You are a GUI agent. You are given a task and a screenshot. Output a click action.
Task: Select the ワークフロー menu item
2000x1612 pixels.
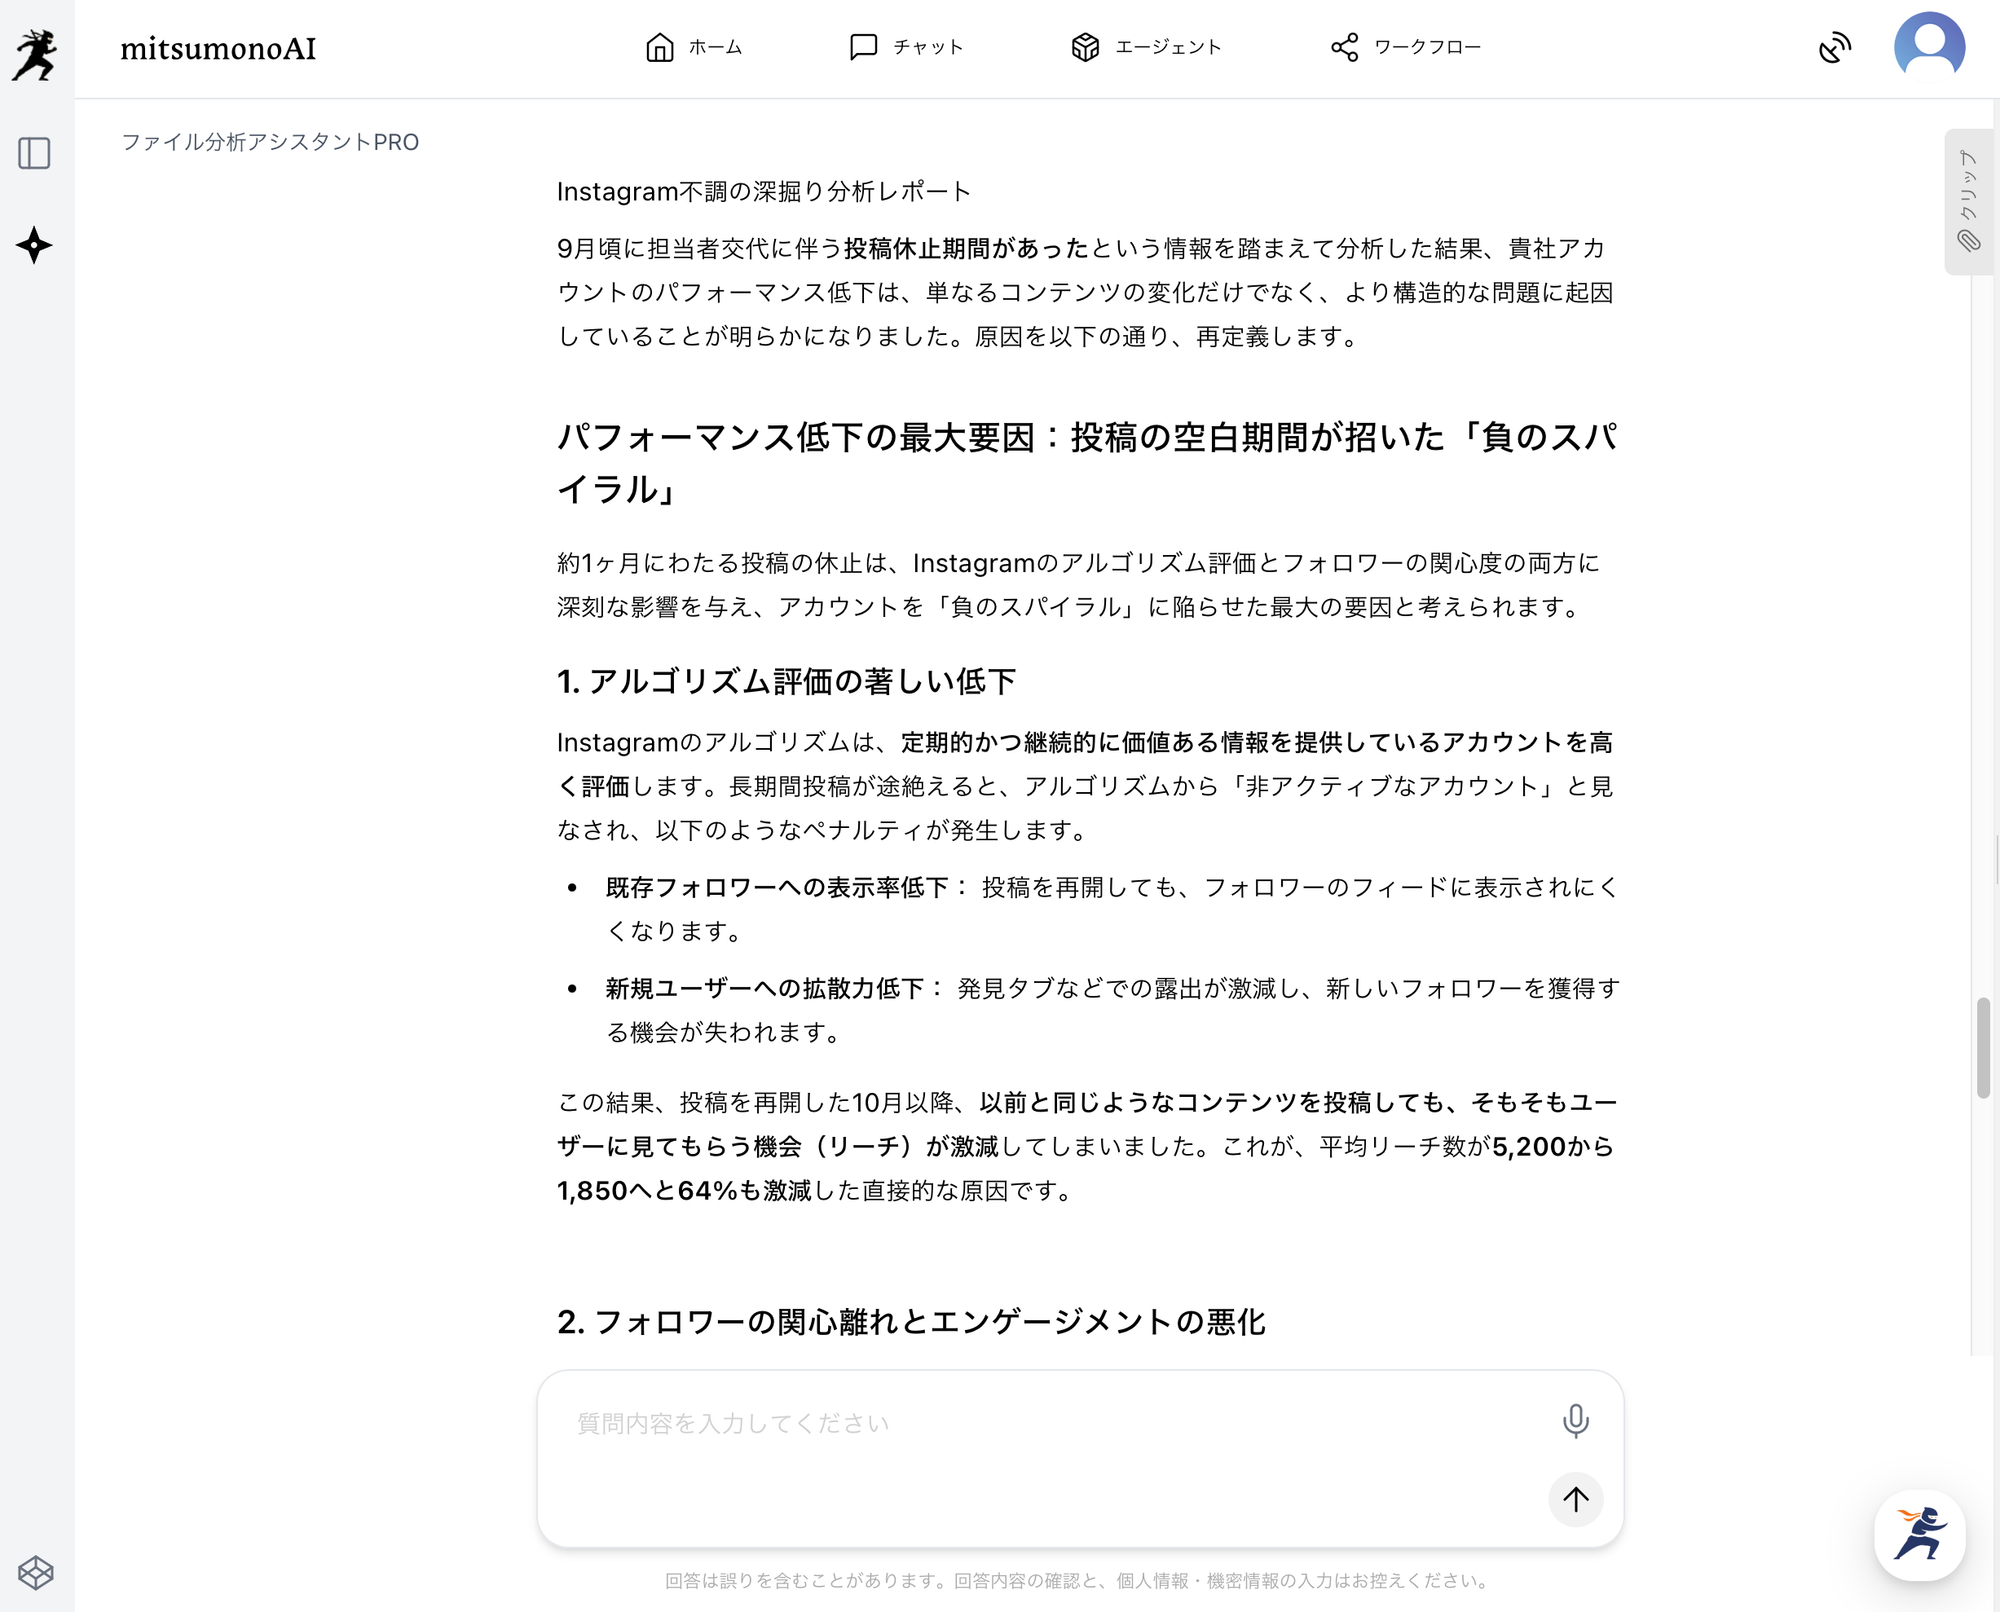pyautogui.click(x=1406, y=47)
